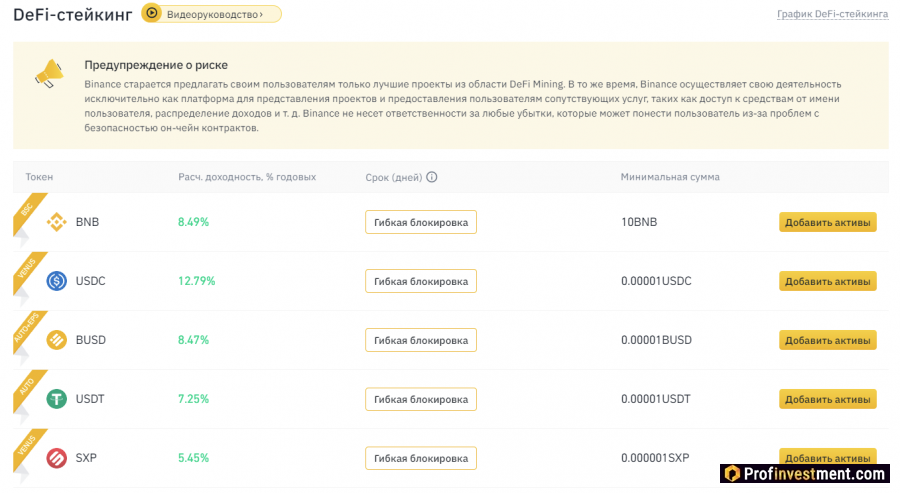Image resolution: width=900 pixels, height=493 pixels.
Task: Click Добавить активы for SXP
Action: [x=828, y=456]
